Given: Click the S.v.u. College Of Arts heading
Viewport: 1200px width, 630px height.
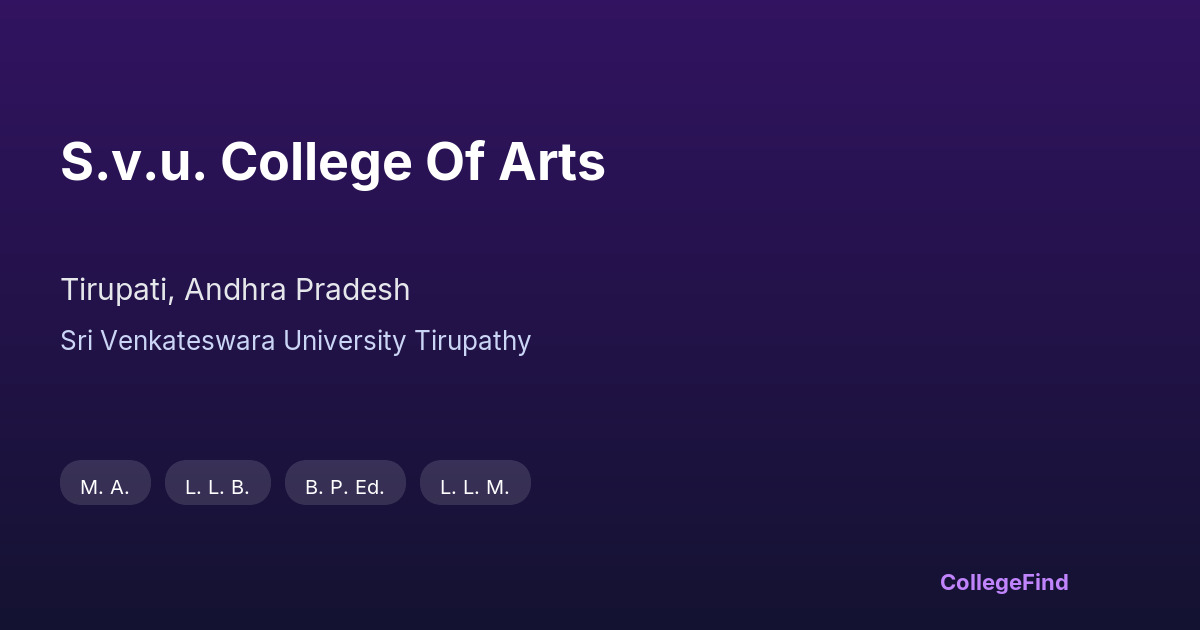Looking at the screenshot, I should pyautogui.click(x=333, y=162).
